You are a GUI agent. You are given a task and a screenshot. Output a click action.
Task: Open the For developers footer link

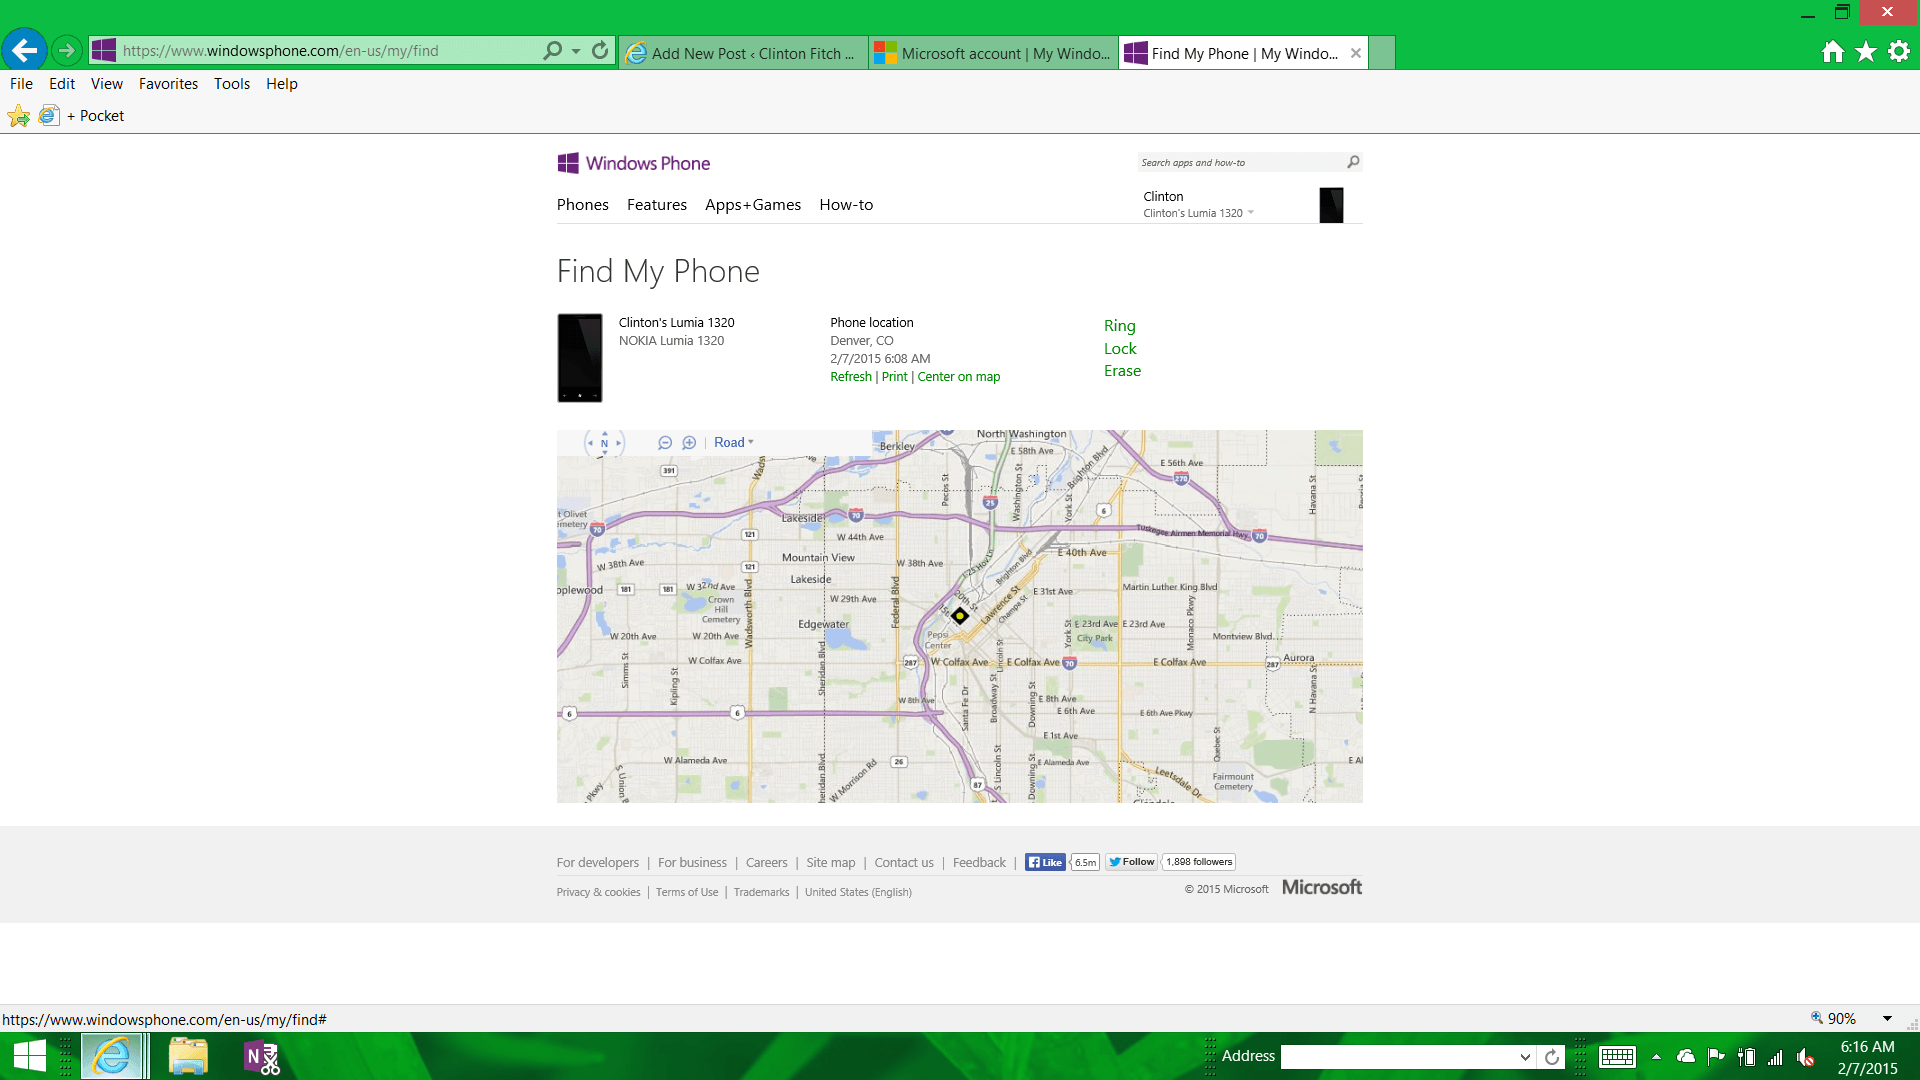[597, 863]
